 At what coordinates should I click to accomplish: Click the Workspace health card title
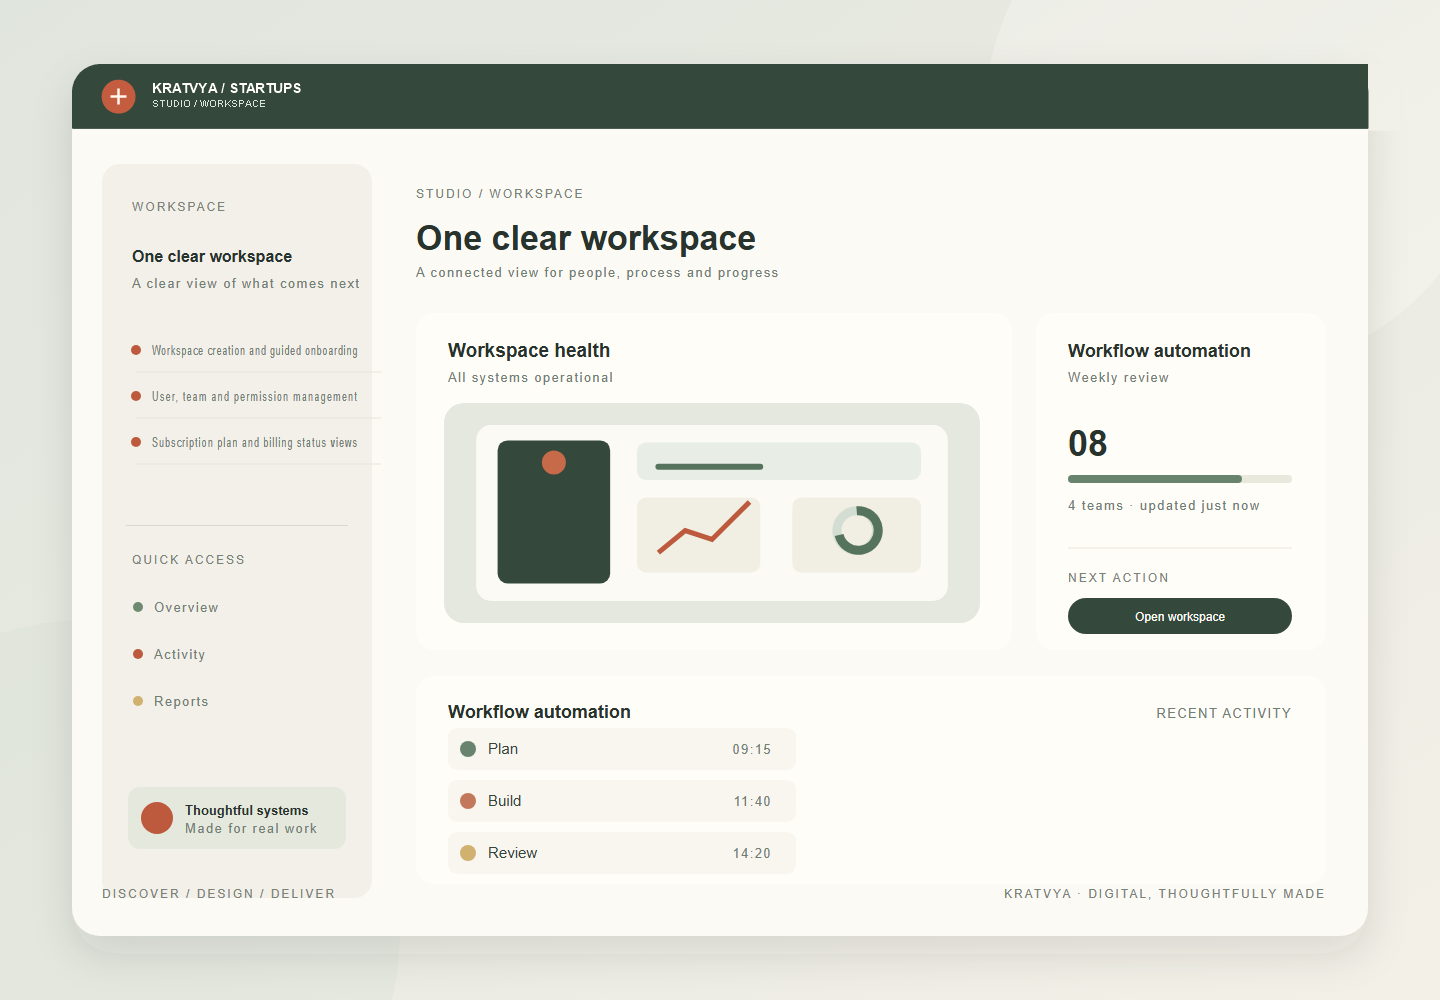tap(529, 350)
